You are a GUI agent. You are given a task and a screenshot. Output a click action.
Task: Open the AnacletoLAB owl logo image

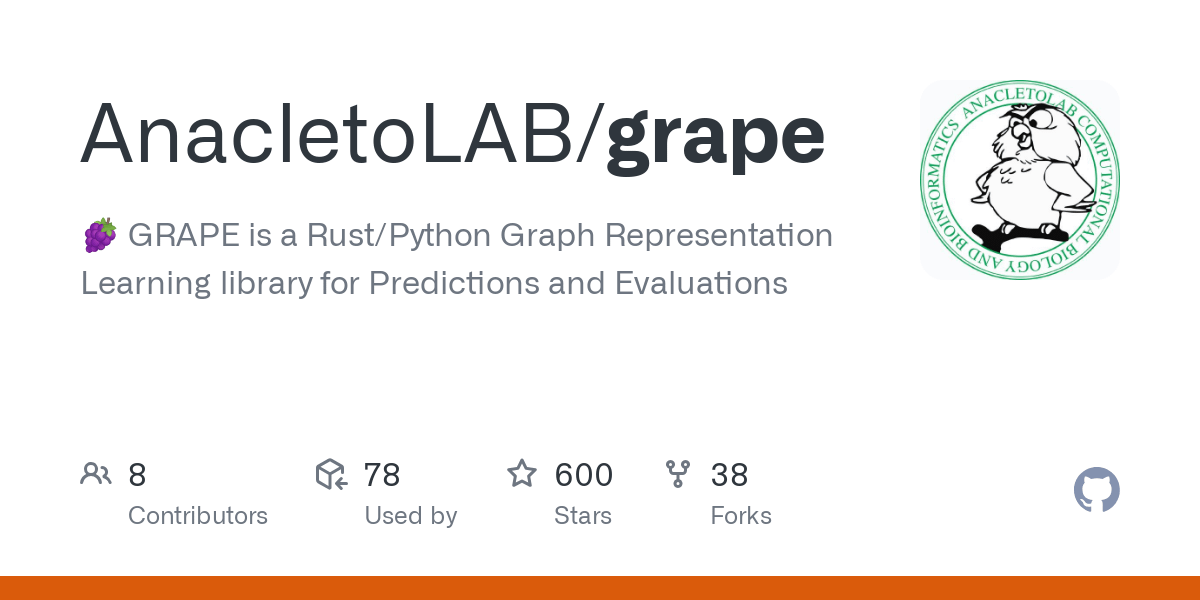tap(1020, 180)
